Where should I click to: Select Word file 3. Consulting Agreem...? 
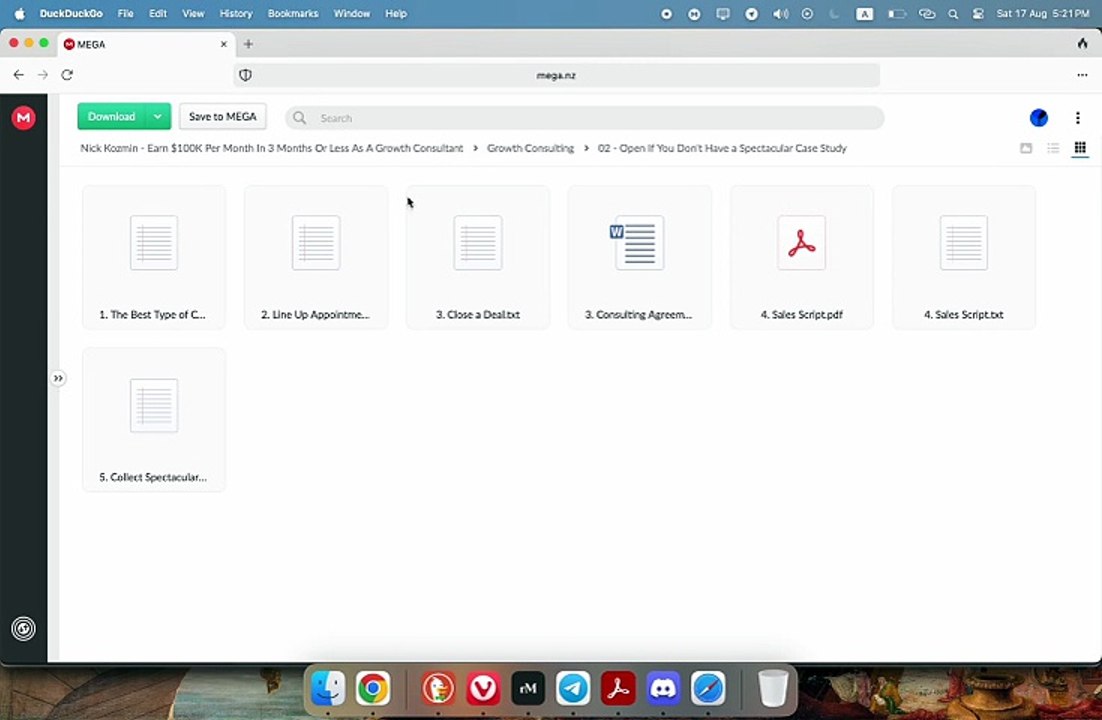(x=640, y=257)
